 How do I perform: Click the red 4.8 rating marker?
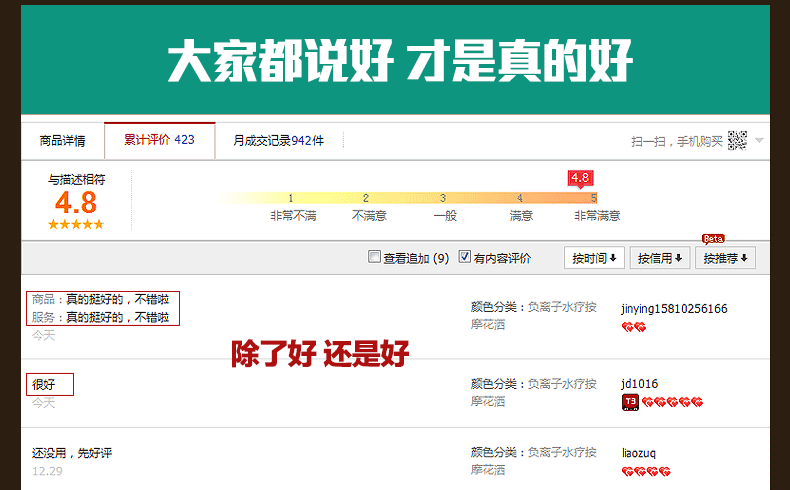coord(580,178)
